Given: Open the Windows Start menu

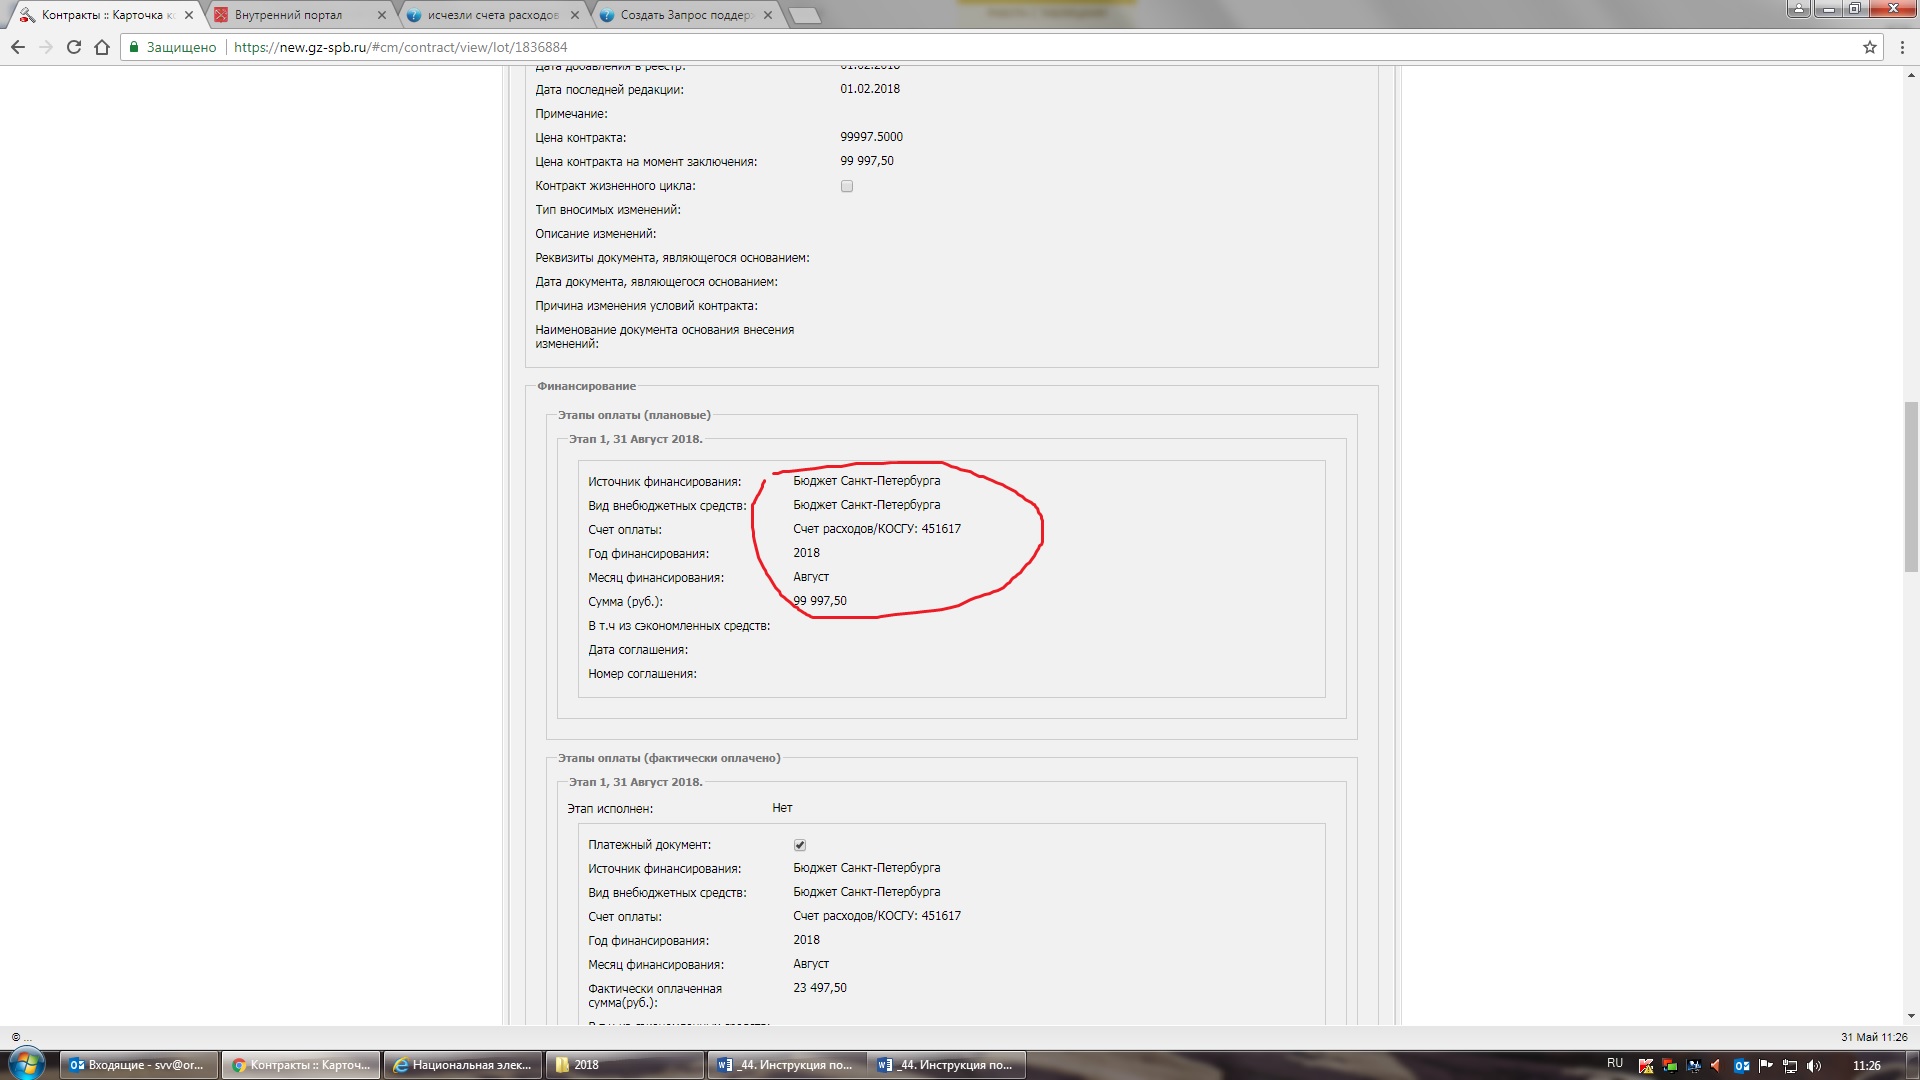Looking at the screenshot, I should coord(27,1064).
